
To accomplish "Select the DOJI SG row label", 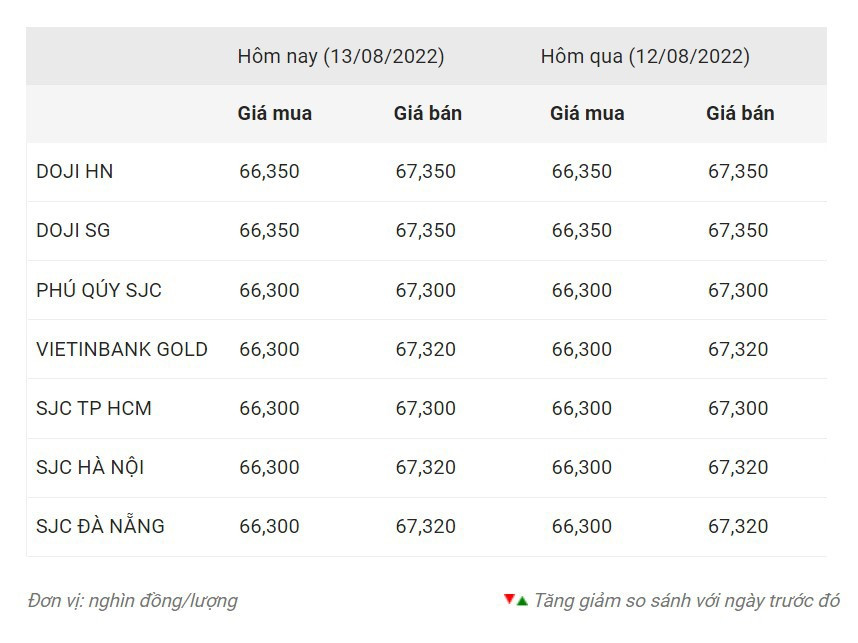I will (x=73, y=231).
